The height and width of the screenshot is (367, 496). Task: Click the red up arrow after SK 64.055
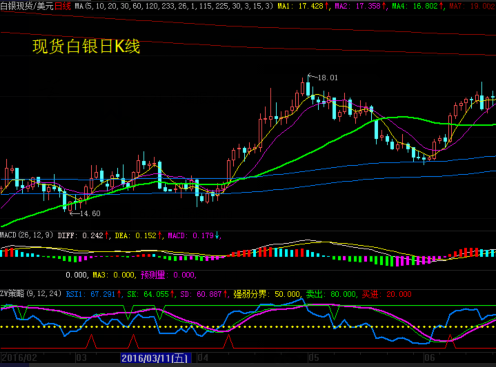point(172,294)
